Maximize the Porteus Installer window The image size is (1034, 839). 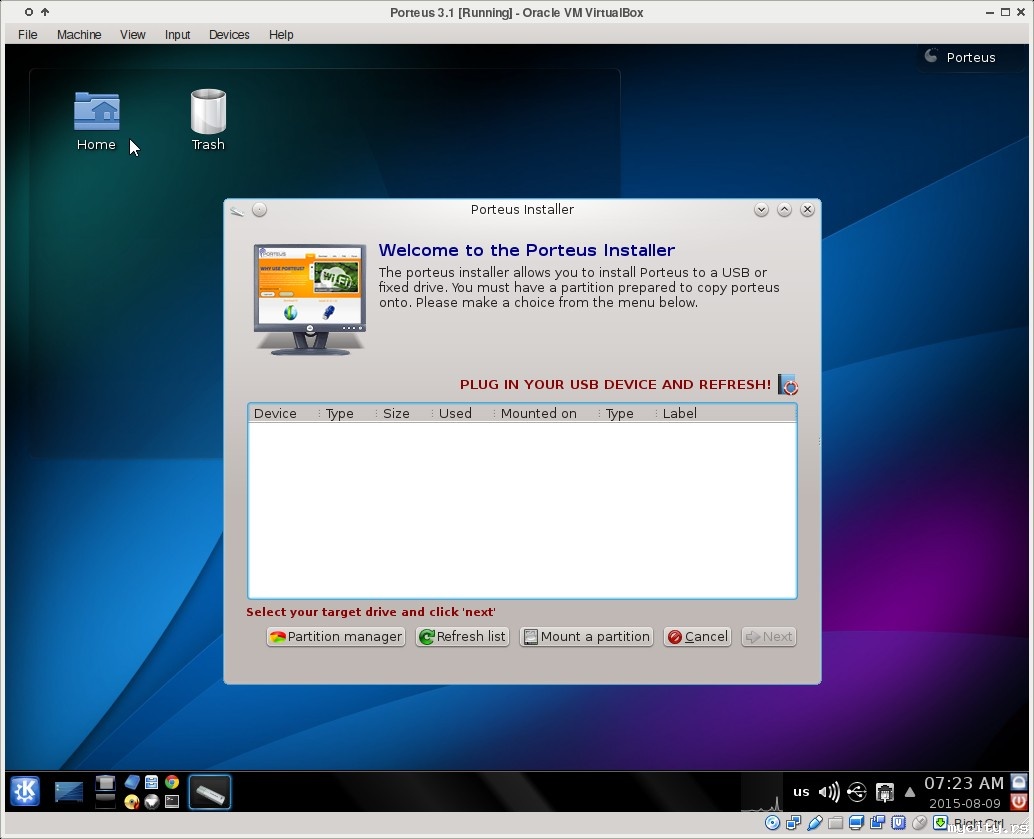coord(784,210)
